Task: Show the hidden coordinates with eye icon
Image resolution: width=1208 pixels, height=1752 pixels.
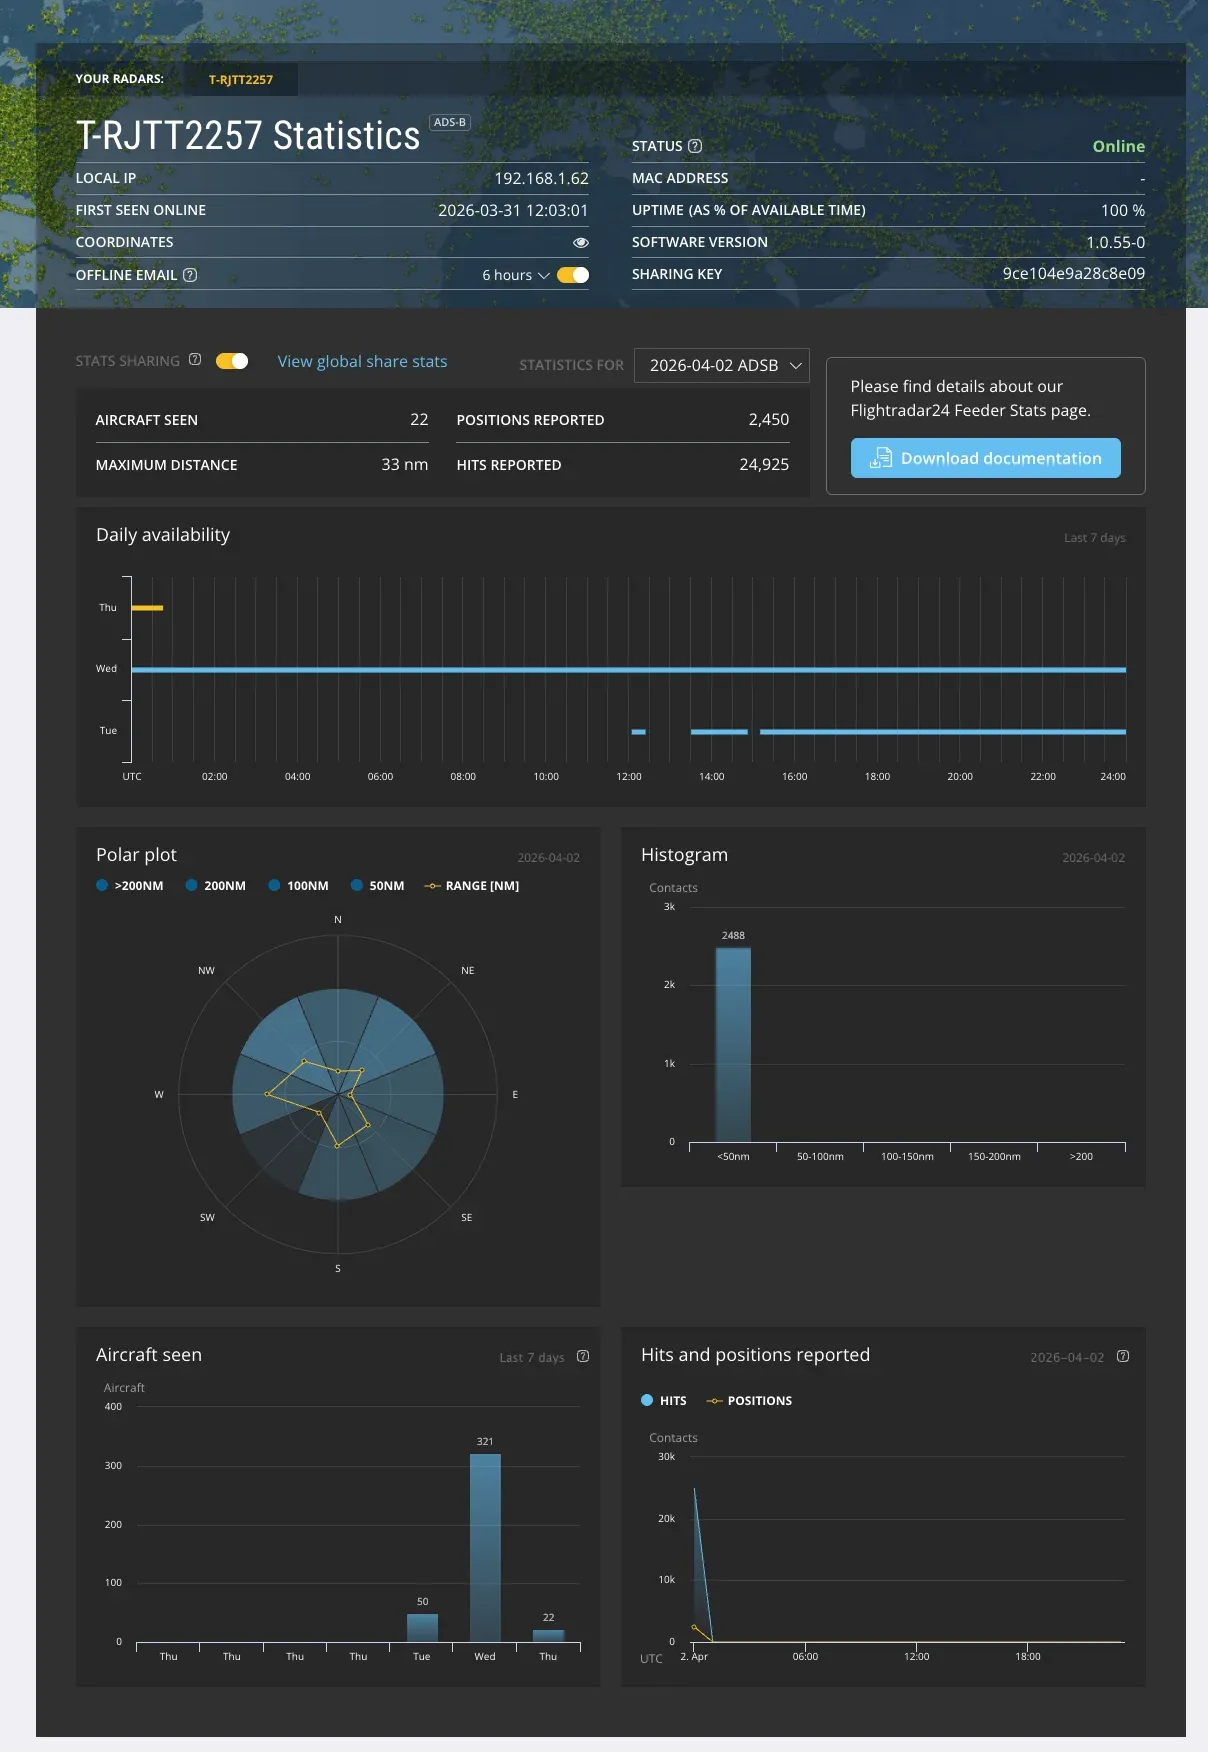Action: (x=580, y=242)
